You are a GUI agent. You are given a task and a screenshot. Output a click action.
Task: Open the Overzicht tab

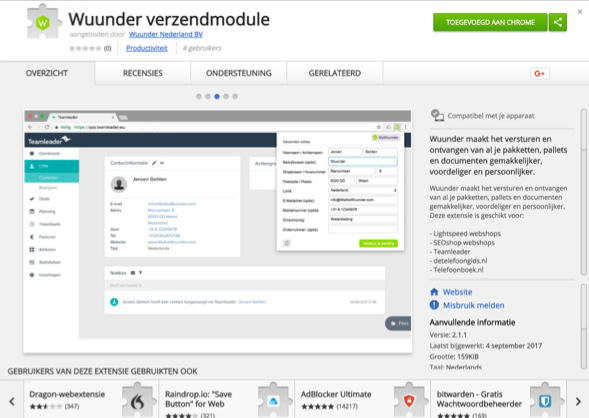coord(47,73)
